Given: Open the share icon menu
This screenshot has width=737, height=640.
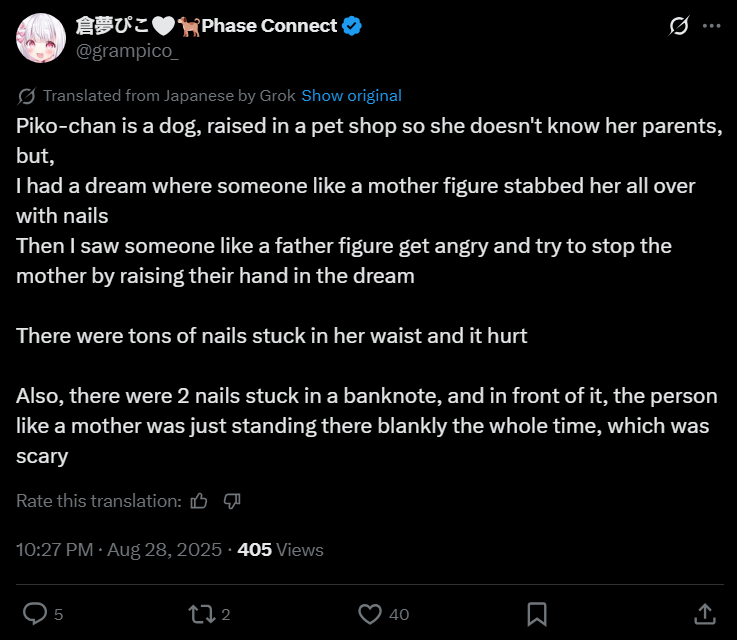Looking at the screenshot, I should (x=704, y=613).
